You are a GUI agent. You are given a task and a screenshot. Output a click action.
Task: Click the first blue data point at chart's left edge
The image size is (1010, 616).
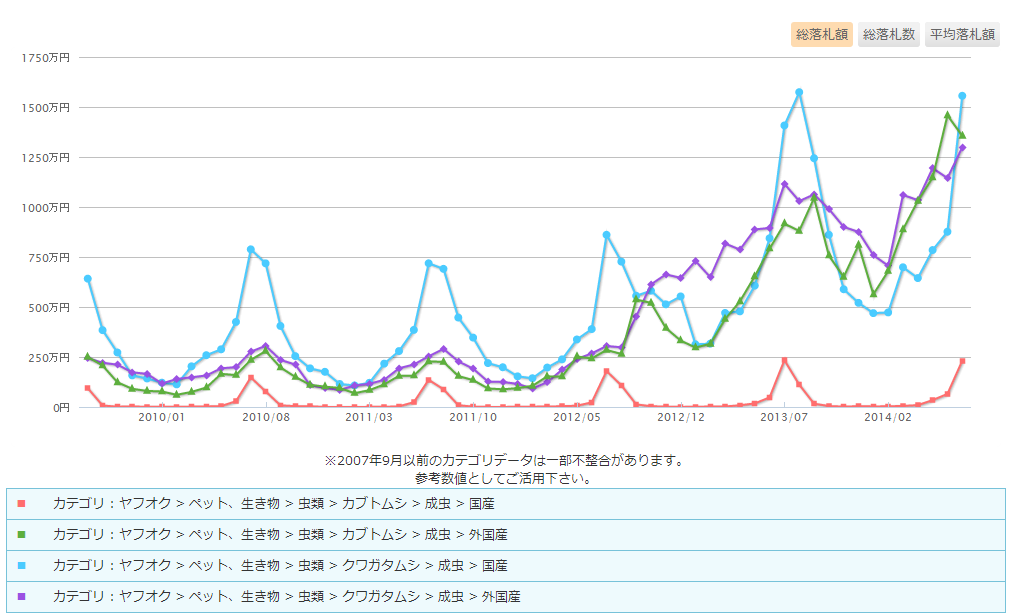click(x=87, y=278)
